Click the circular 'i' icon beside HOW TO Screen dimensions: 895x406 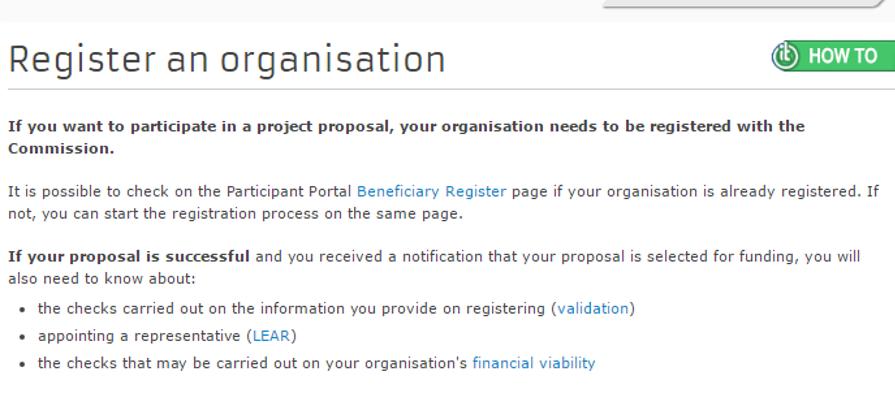pos(786,56)
